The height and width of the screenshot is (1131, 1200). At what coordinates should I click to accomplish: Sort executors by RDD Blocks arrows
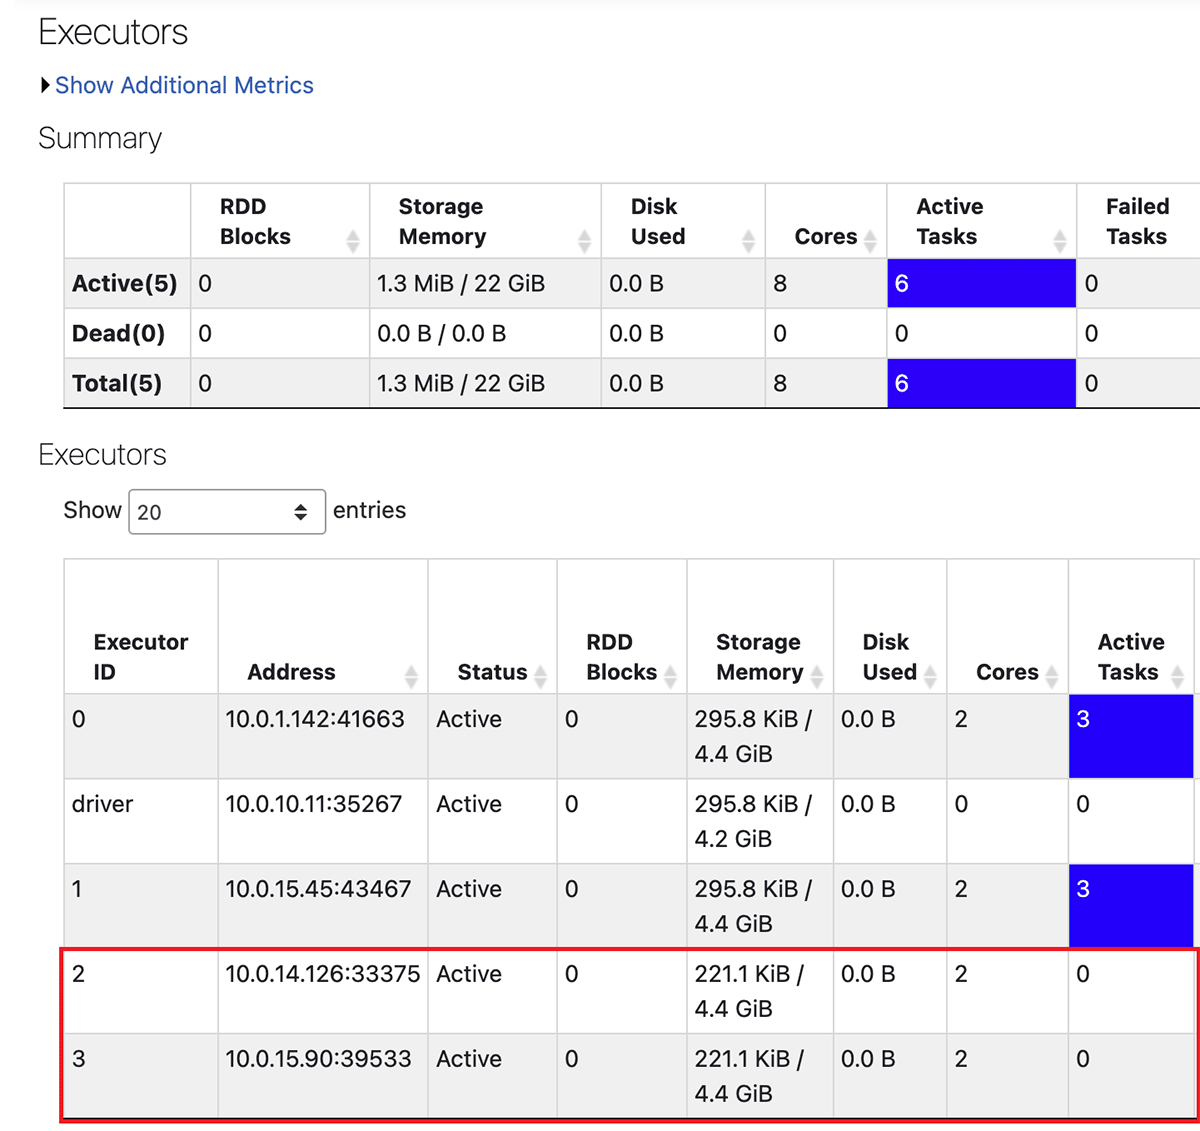(670, 676)
